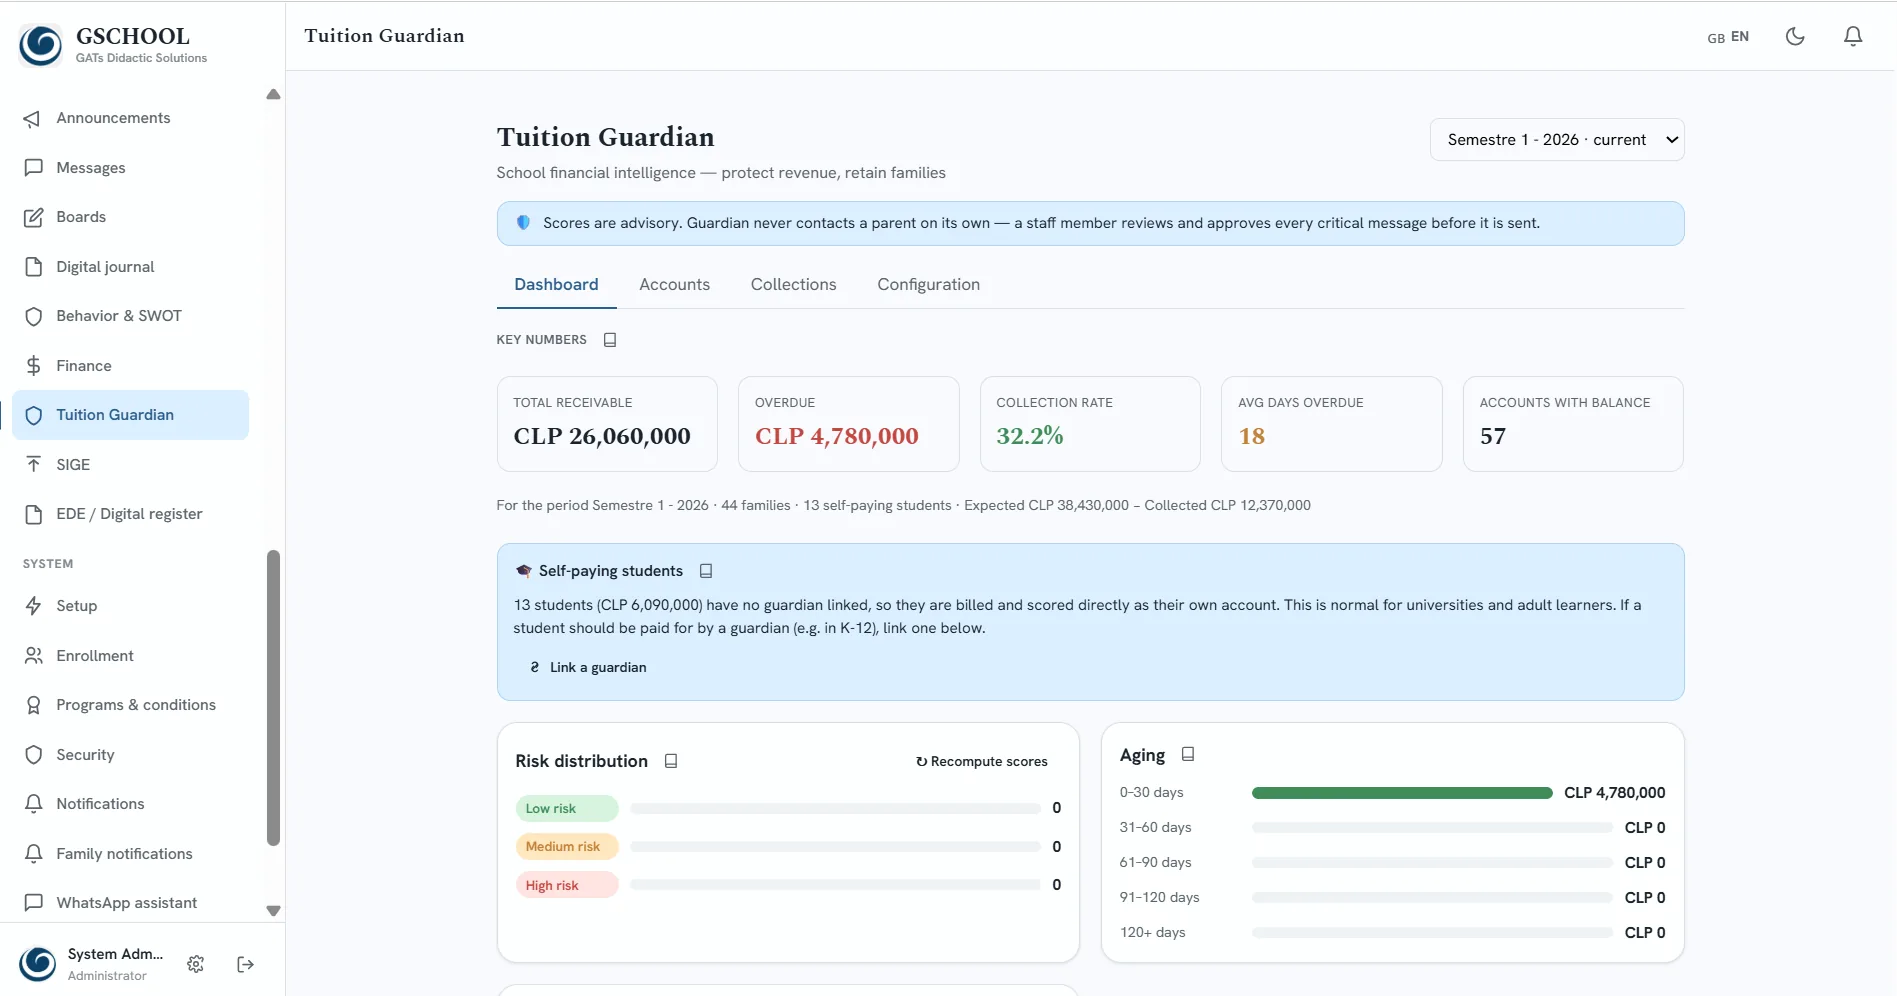The height and width of the screenshot is (996, 1897).
Task: Open help icon beside Risk distribution
Action: 671,761
